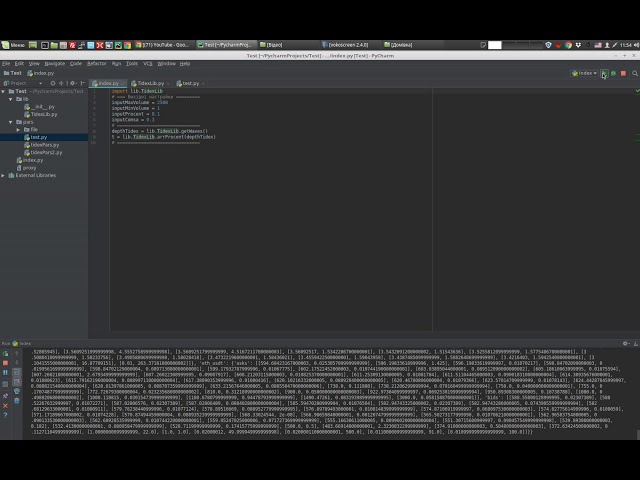The height and width of the screenshot is (480, 640).
Task: Print the console output
Action: (x=17, y=391)
